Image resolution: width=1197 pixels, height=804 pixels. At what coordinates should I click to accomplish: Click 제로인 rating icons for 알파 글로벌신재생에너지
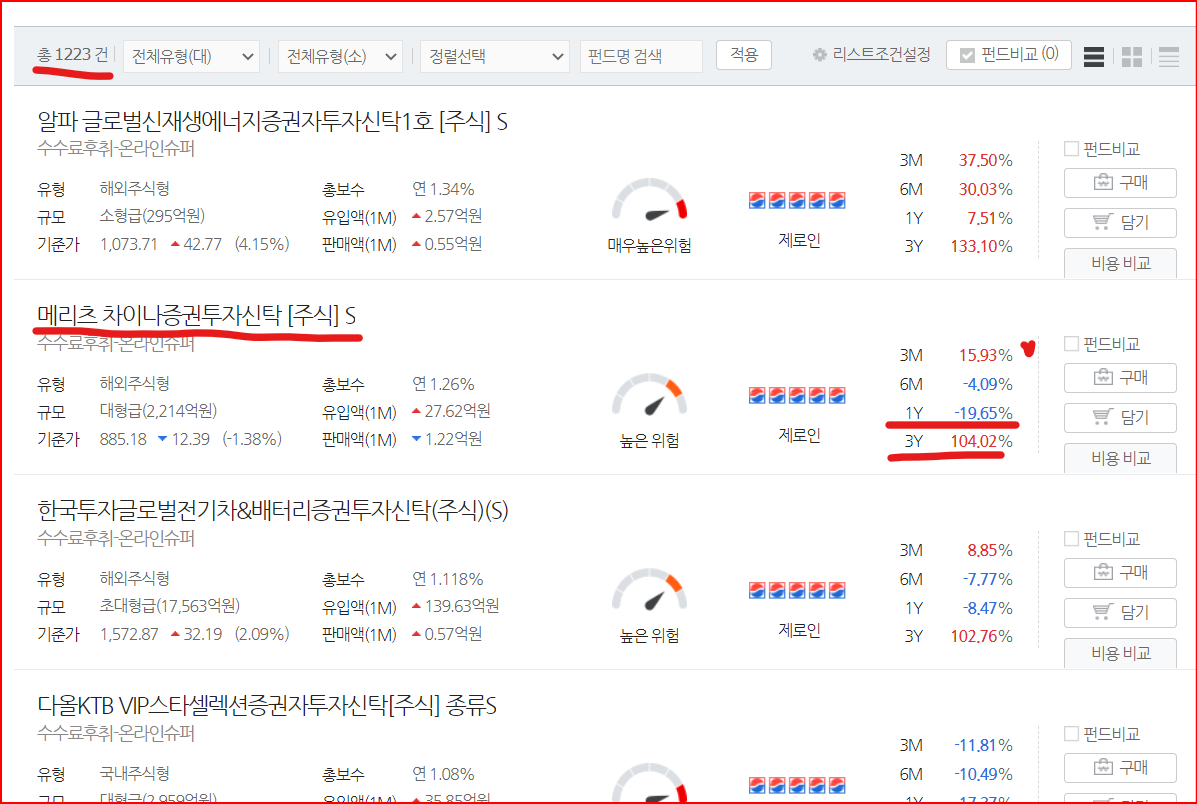point(797,200)
